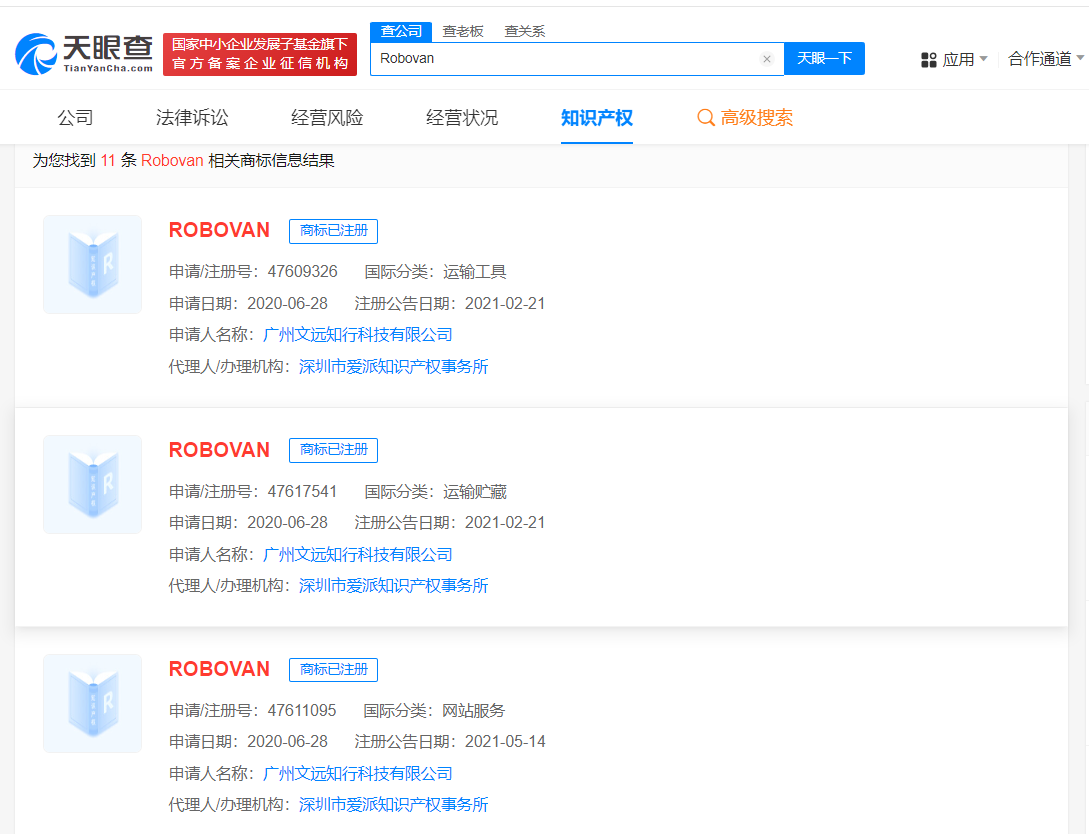Click registration announcement date 2021-05-14
The width and height of the screenshot is (1089, 834).
pos(505,742)
